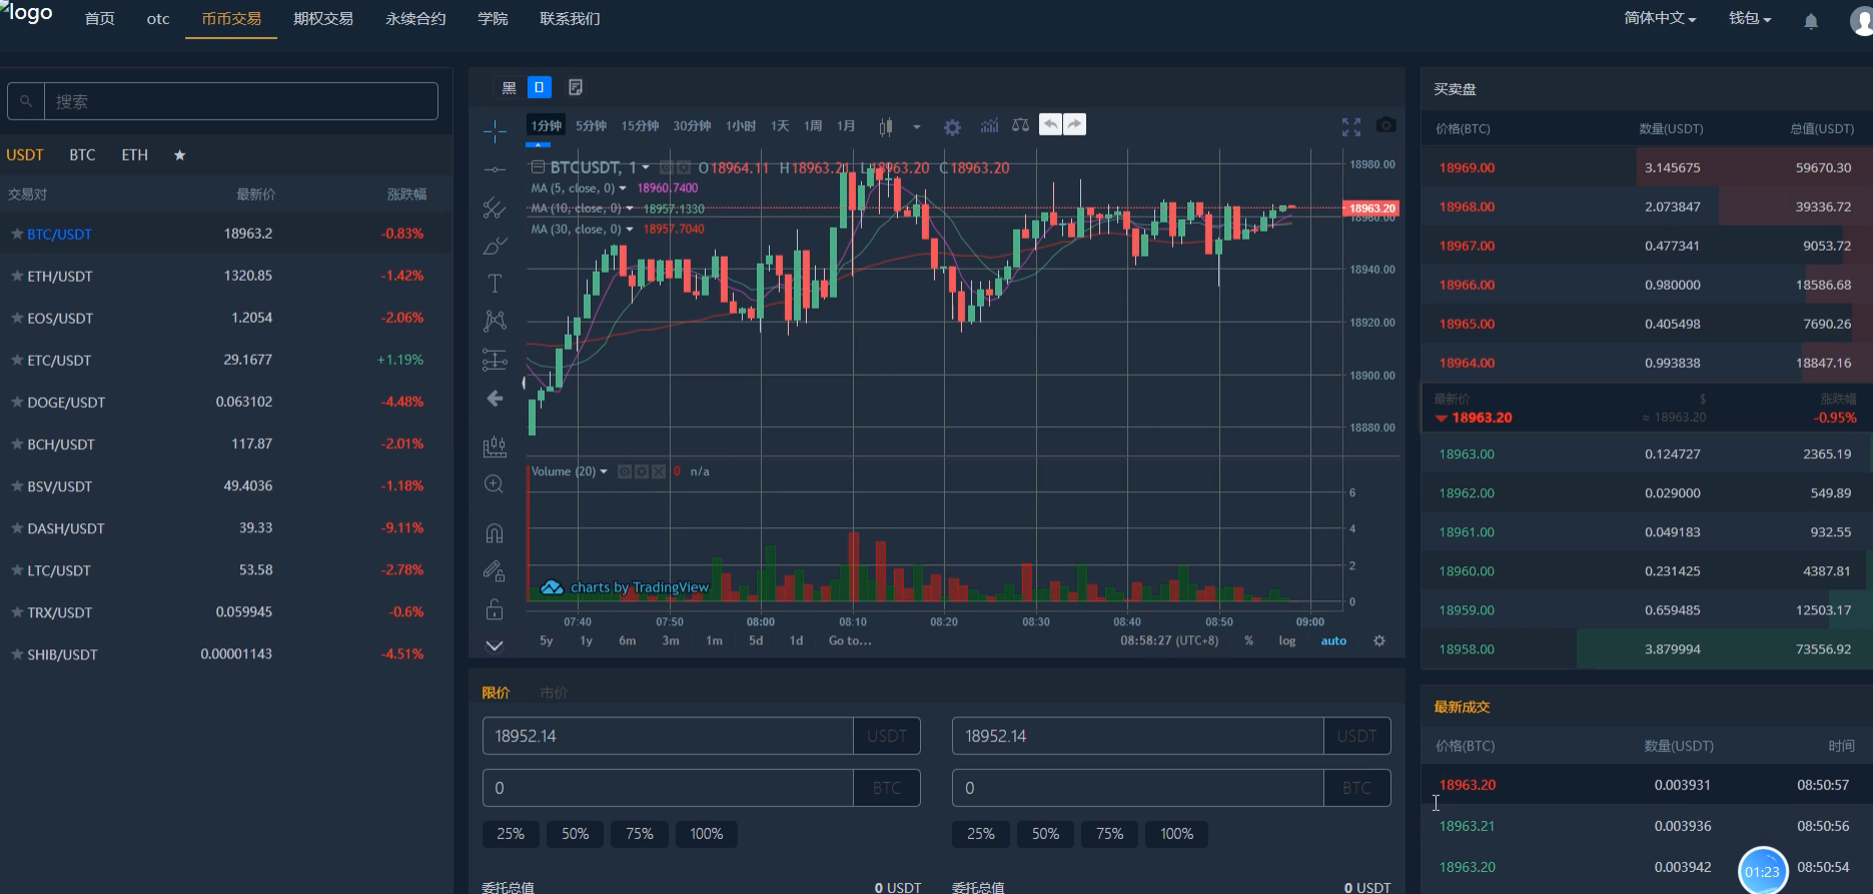Toggle auto scale on chart
The image size is (1873, 894).
[1333, 641]
